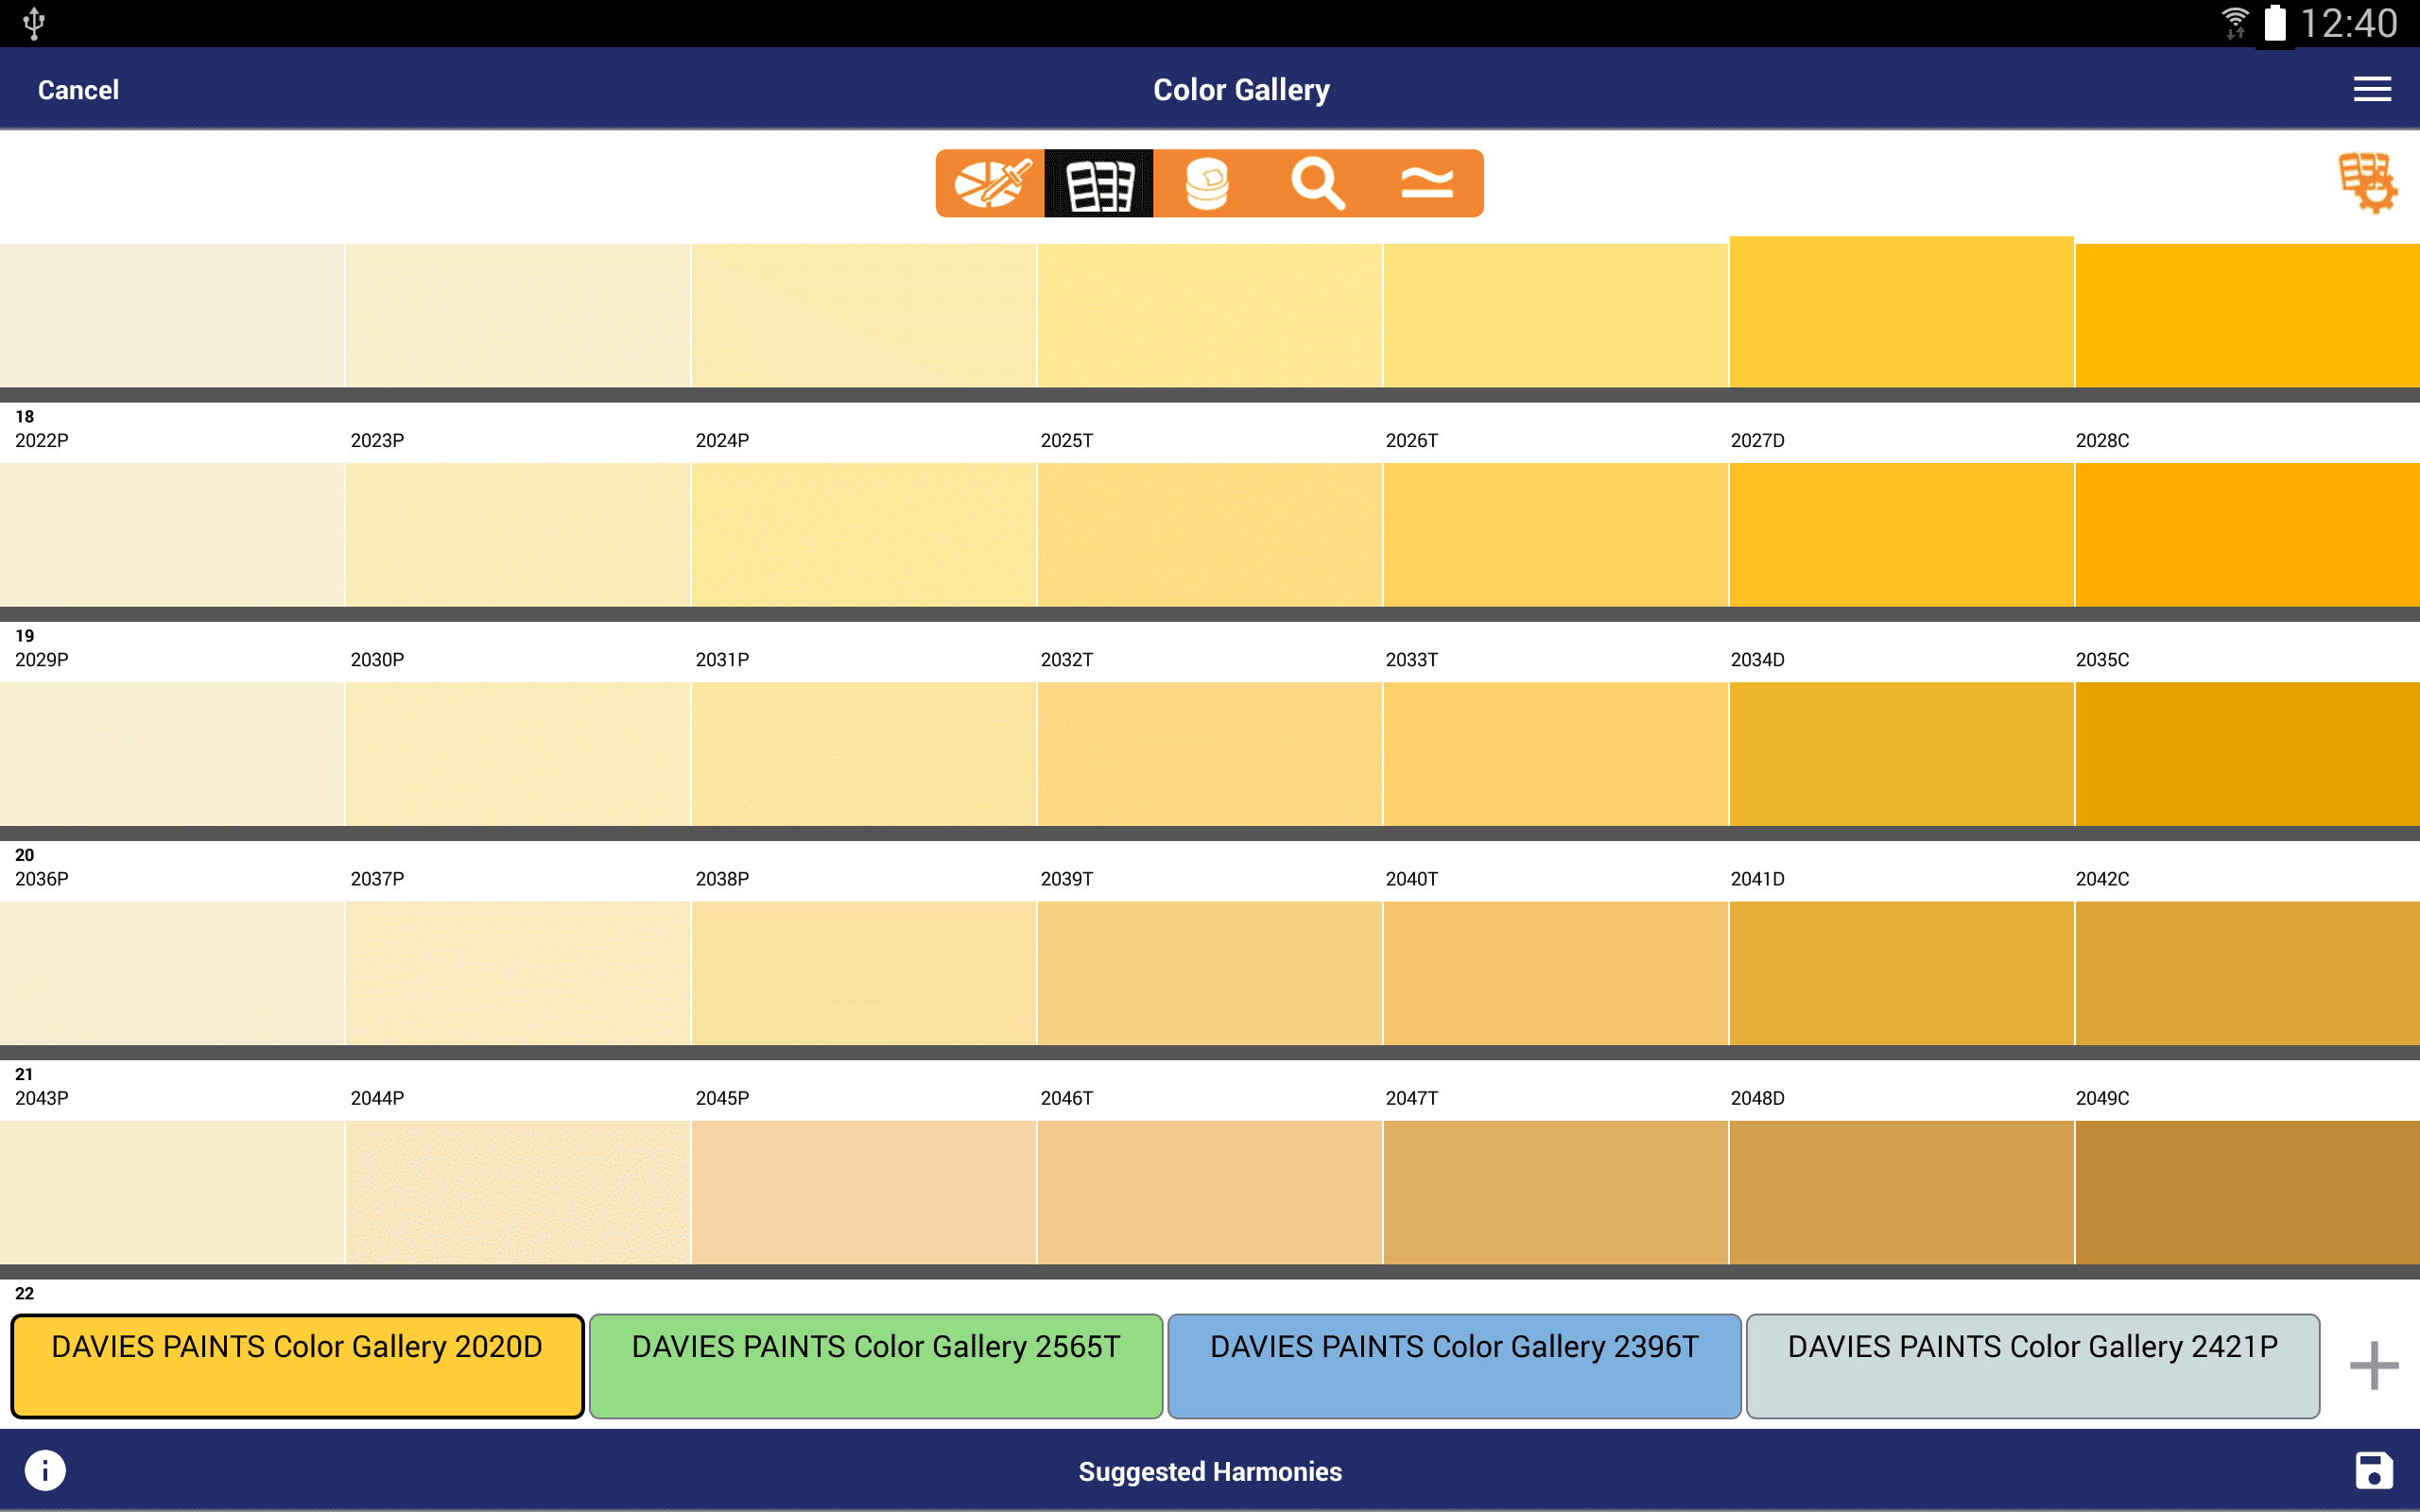Select the fan deck swatch view icon
Viewport: 2420px width, 1512px height.
pyautogui.click(x=1098, y=183)
